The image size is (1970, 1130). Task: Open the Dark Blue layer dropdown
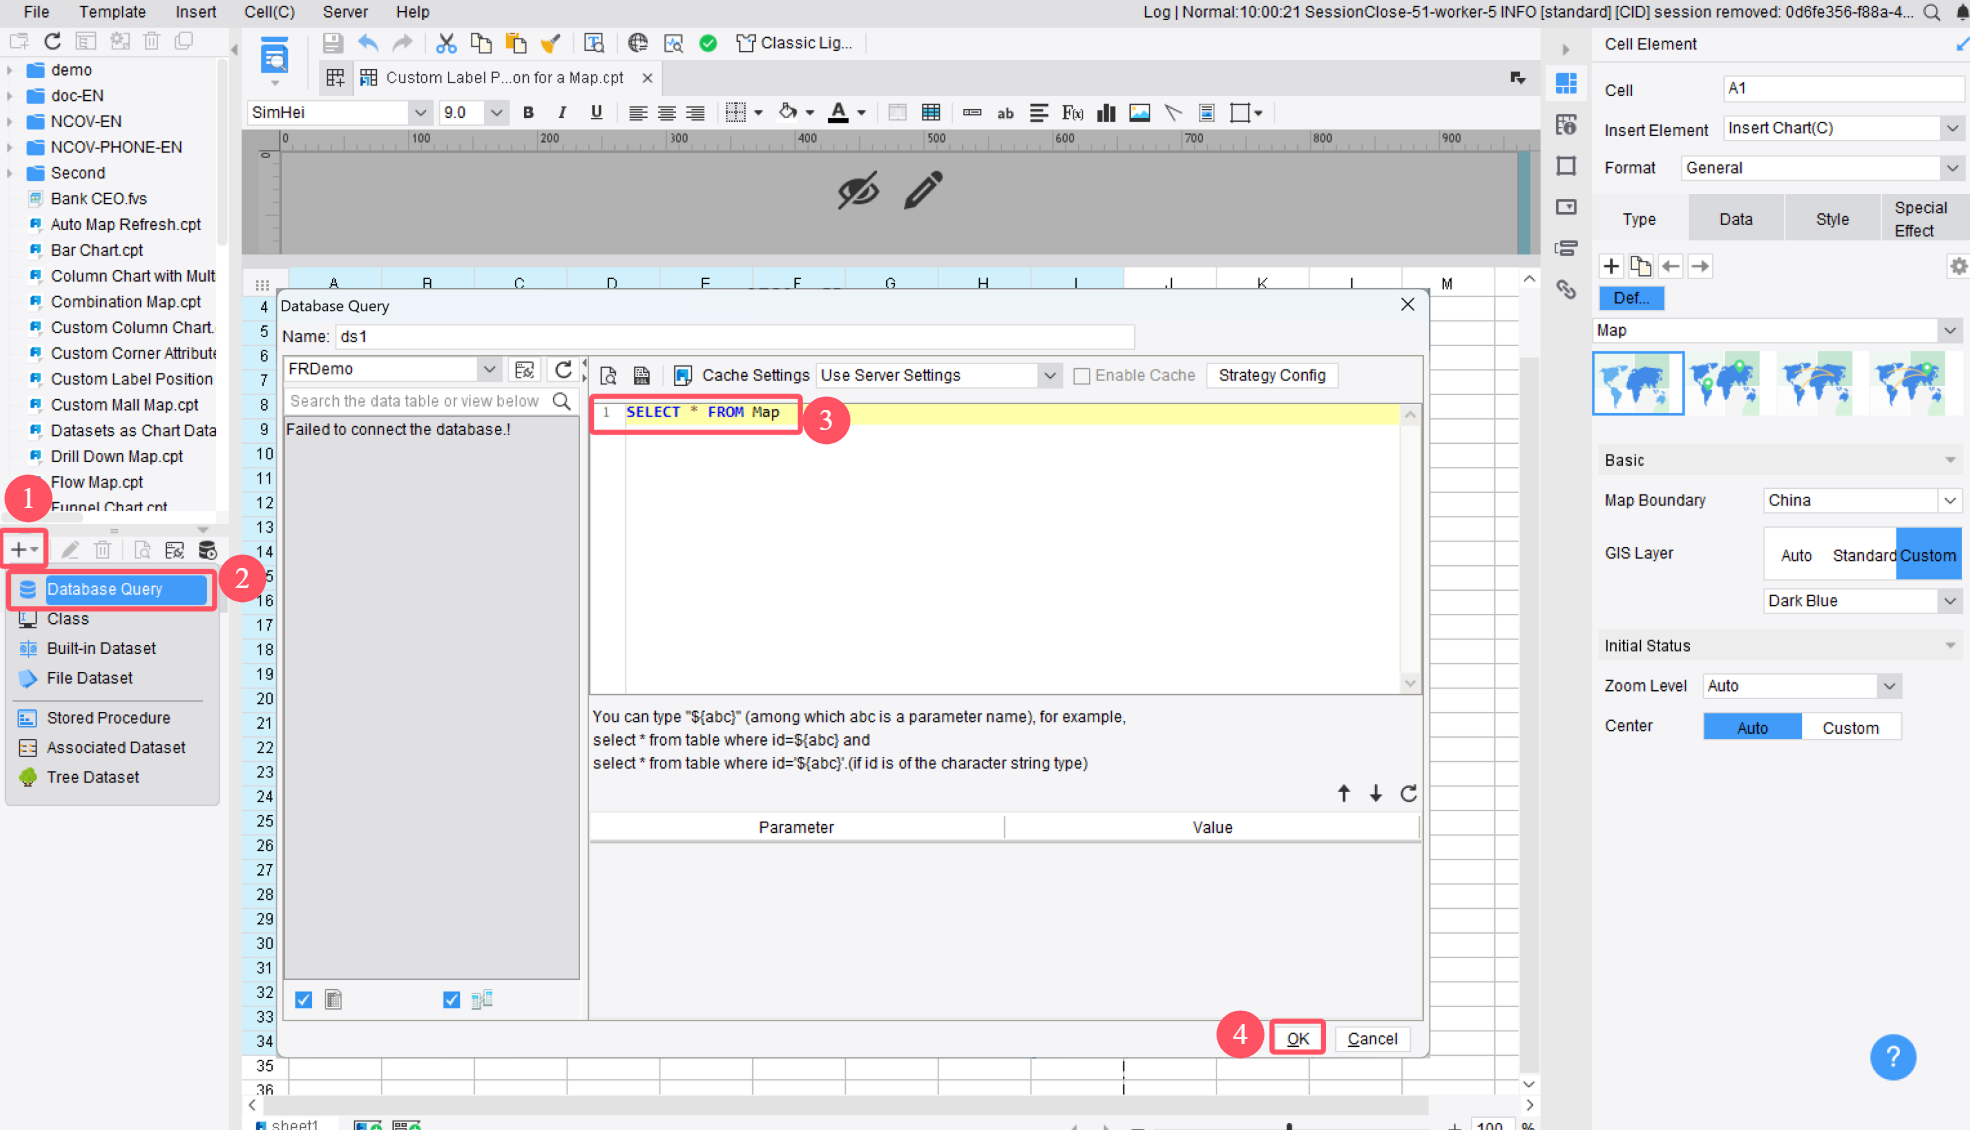(1949, 600)
